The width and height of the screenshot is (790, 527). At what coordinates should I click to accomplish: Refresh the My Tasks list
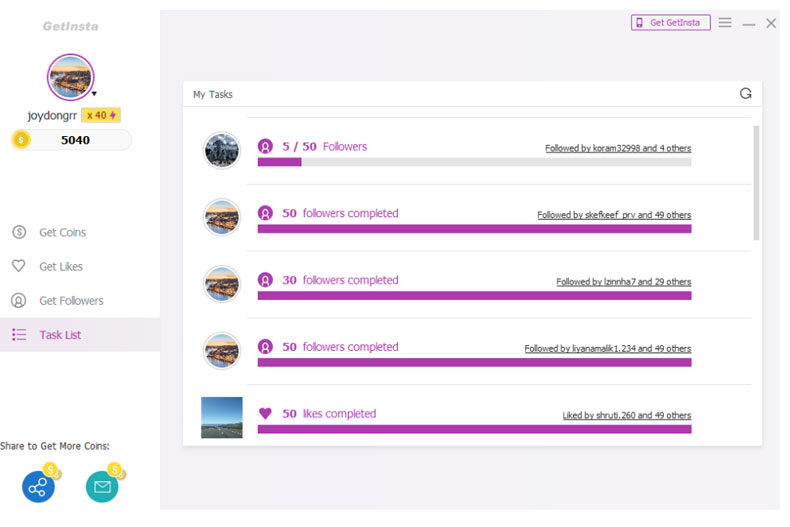(x=745, y=93)
